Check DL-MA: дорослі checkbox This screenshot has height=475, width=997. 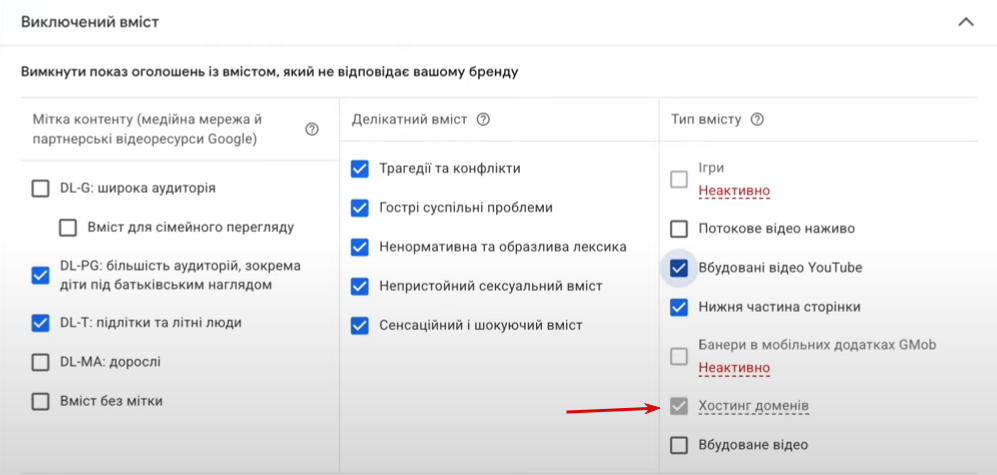tap(40, 362)
